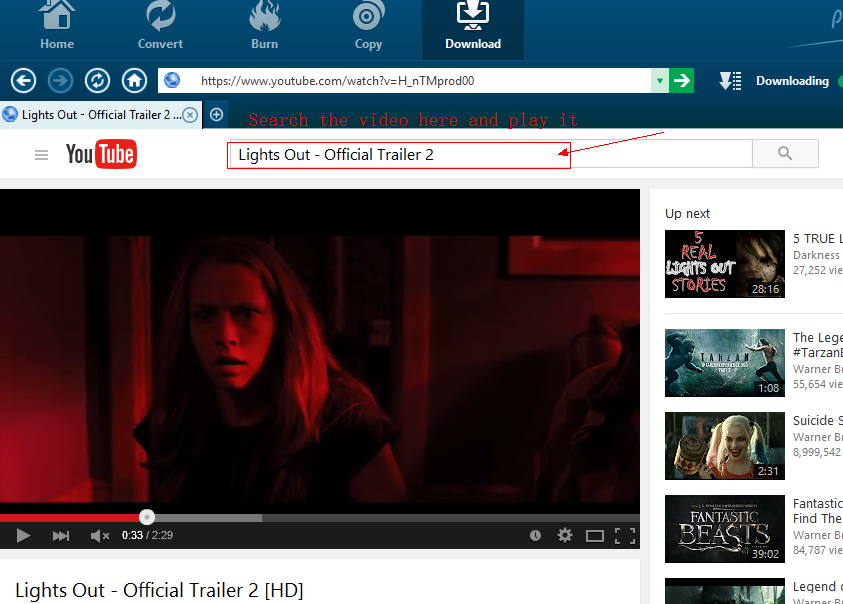Viewport: 843px width, 604px height.
Task: Skip to the next video
Action: pyautogui.click(x=61, y=535)
